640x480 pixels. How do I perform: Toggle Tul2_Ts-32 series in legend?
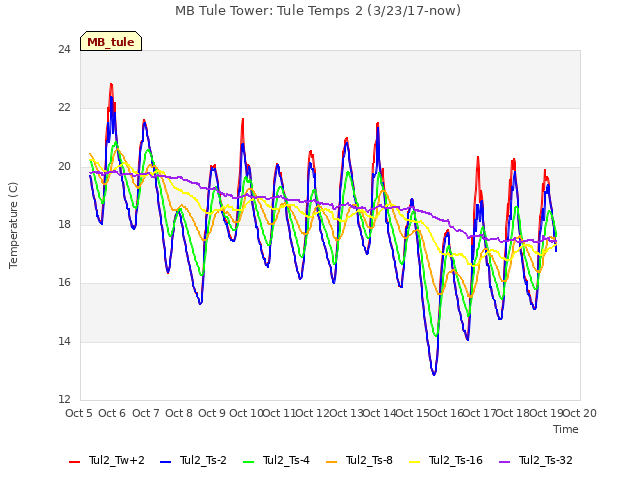[x=536, y=460]
